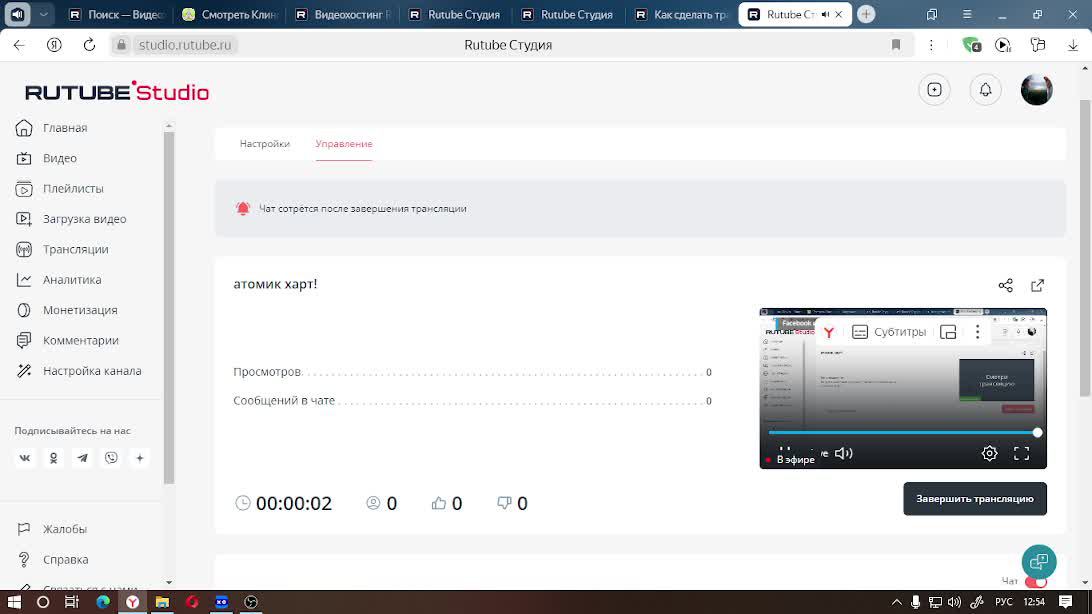Click the add video plus icon in header

935,90
